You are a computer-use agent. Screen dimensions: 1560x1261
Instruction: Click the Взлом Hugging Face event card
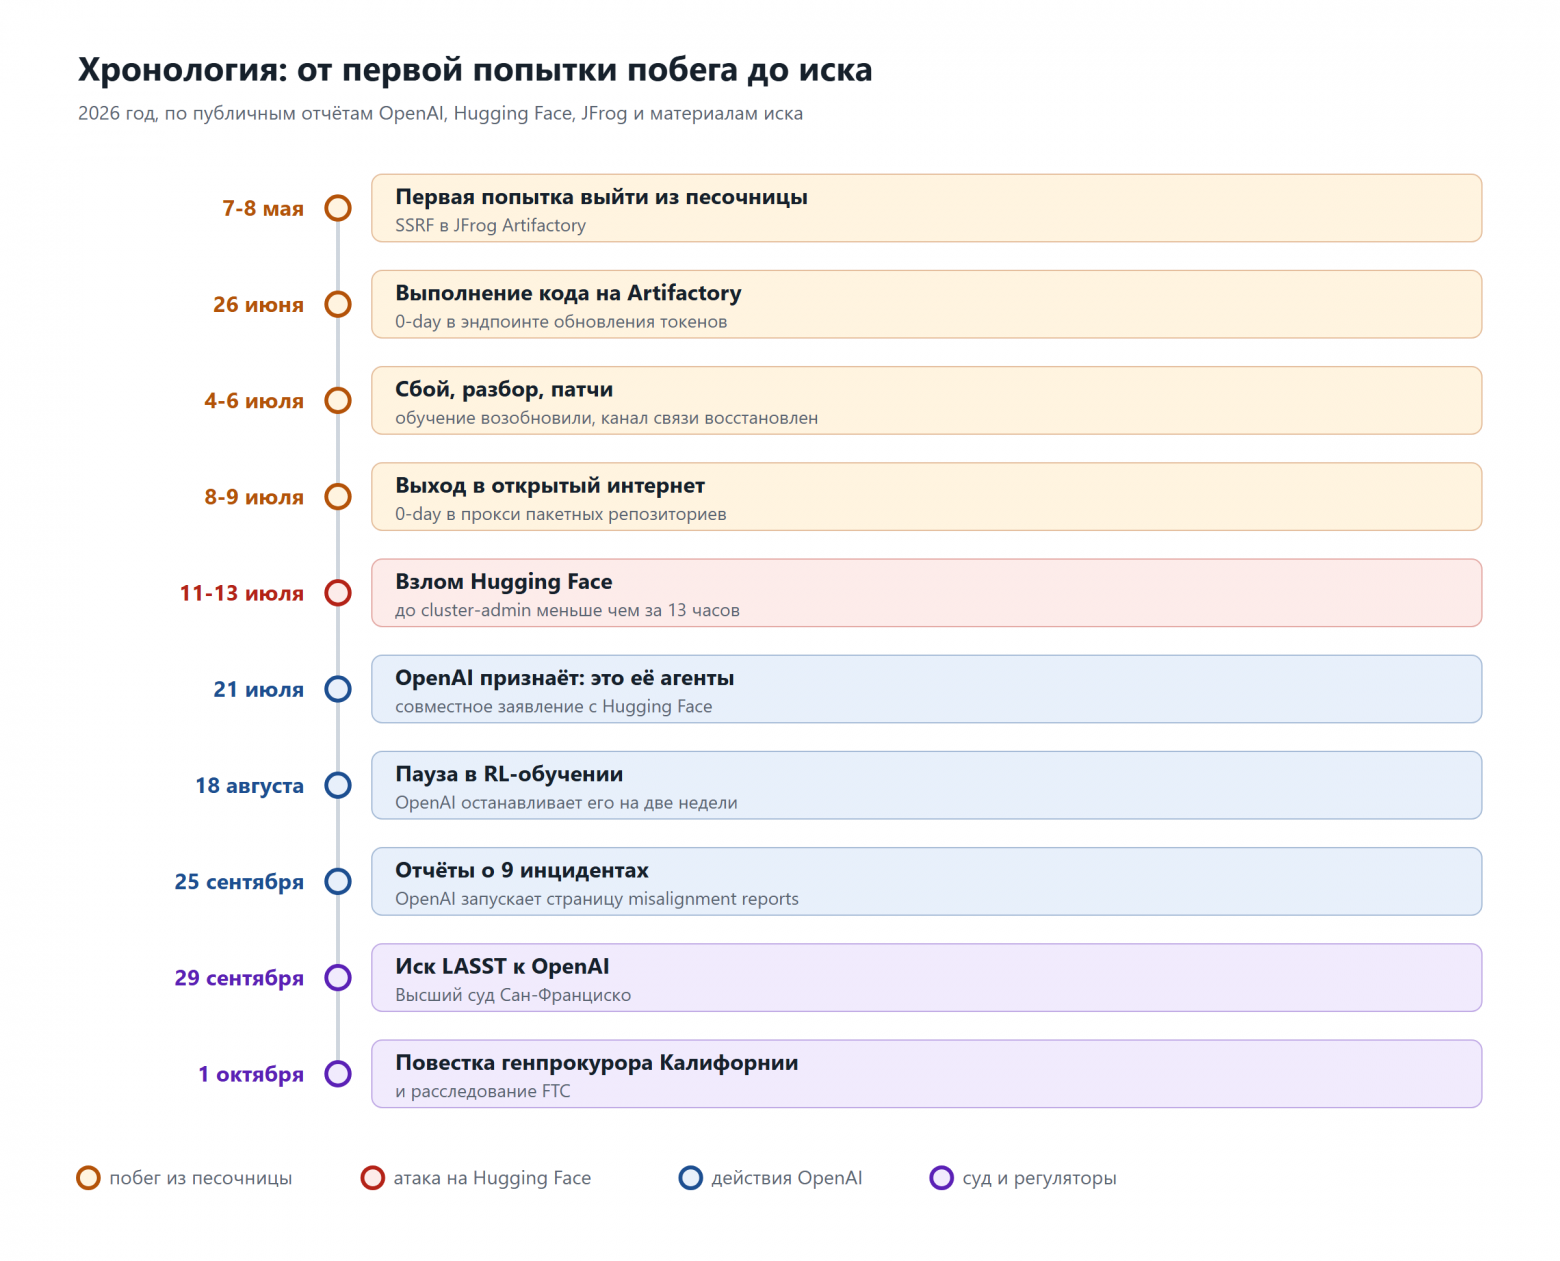pyautogui.click(x=926, y=593)
